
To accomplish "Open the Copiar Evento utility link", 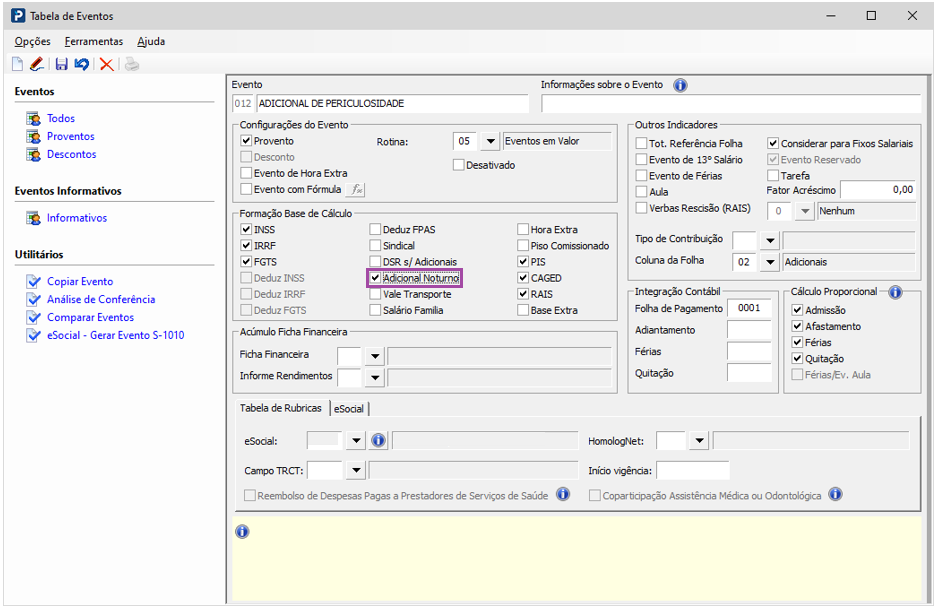I will (x=80, y=282).
